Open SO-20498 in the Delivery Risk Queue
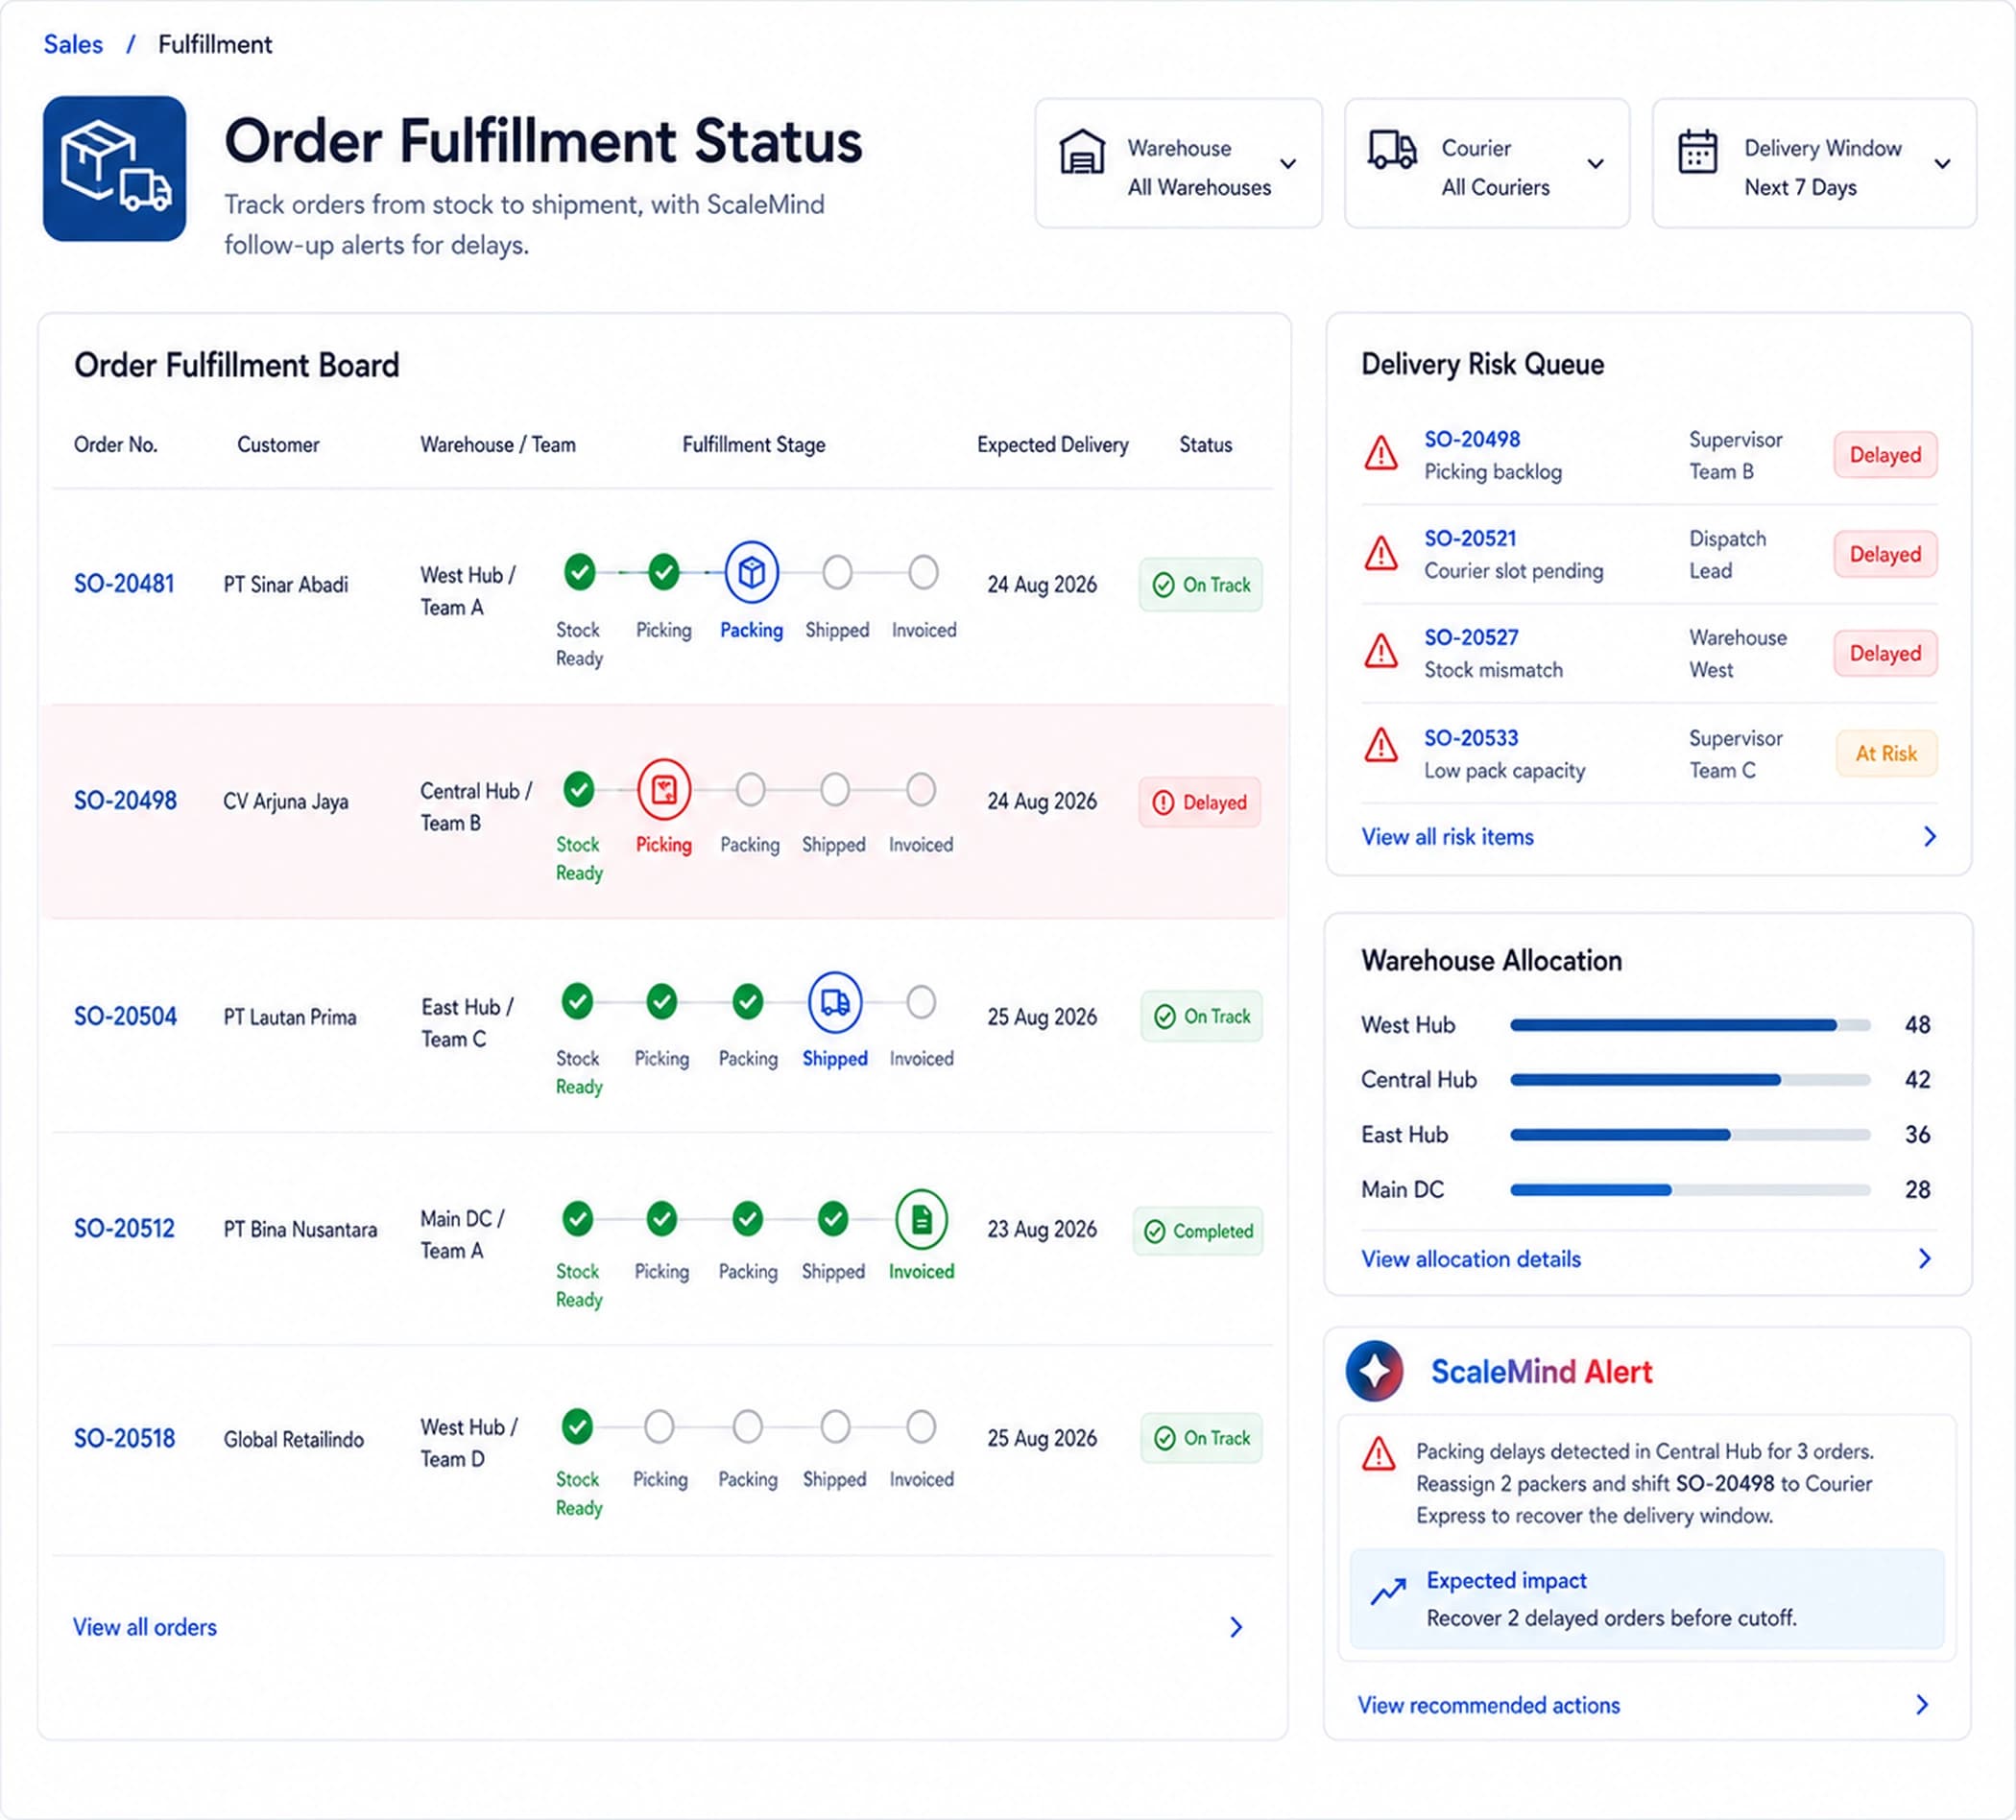The height and width of the screenshot is (1820, 2016). 1472,439
